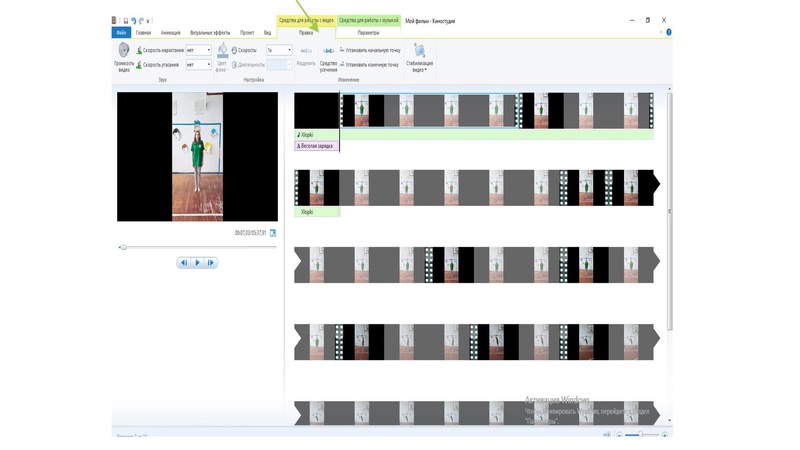The image size is (800, 450).
Task: Click the save icon in quick access toolbar
Action: pos(125,20)
